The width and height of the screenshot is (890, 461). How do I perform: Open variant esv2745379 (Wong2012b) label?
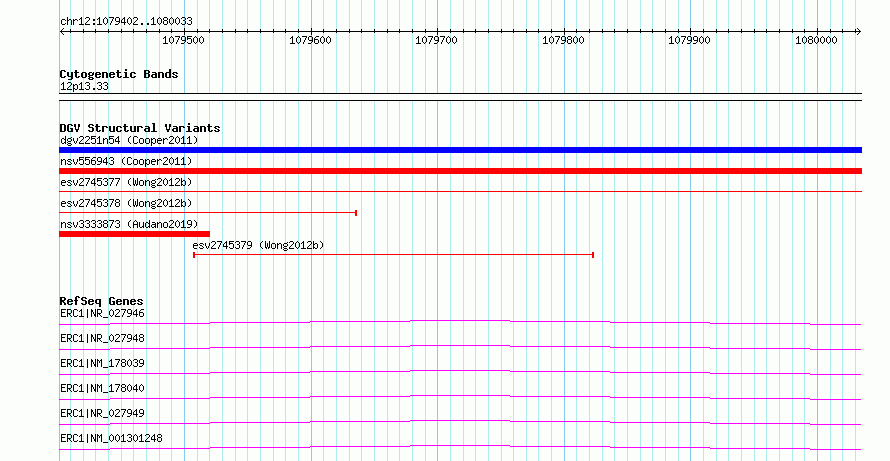point(258,245)
